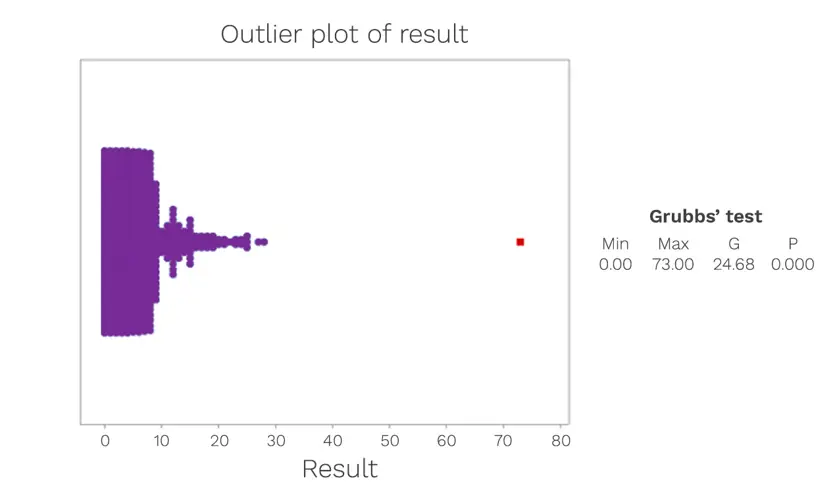Click the x-axis tick label 0
The image size is (833, 499).
point(105,440)
